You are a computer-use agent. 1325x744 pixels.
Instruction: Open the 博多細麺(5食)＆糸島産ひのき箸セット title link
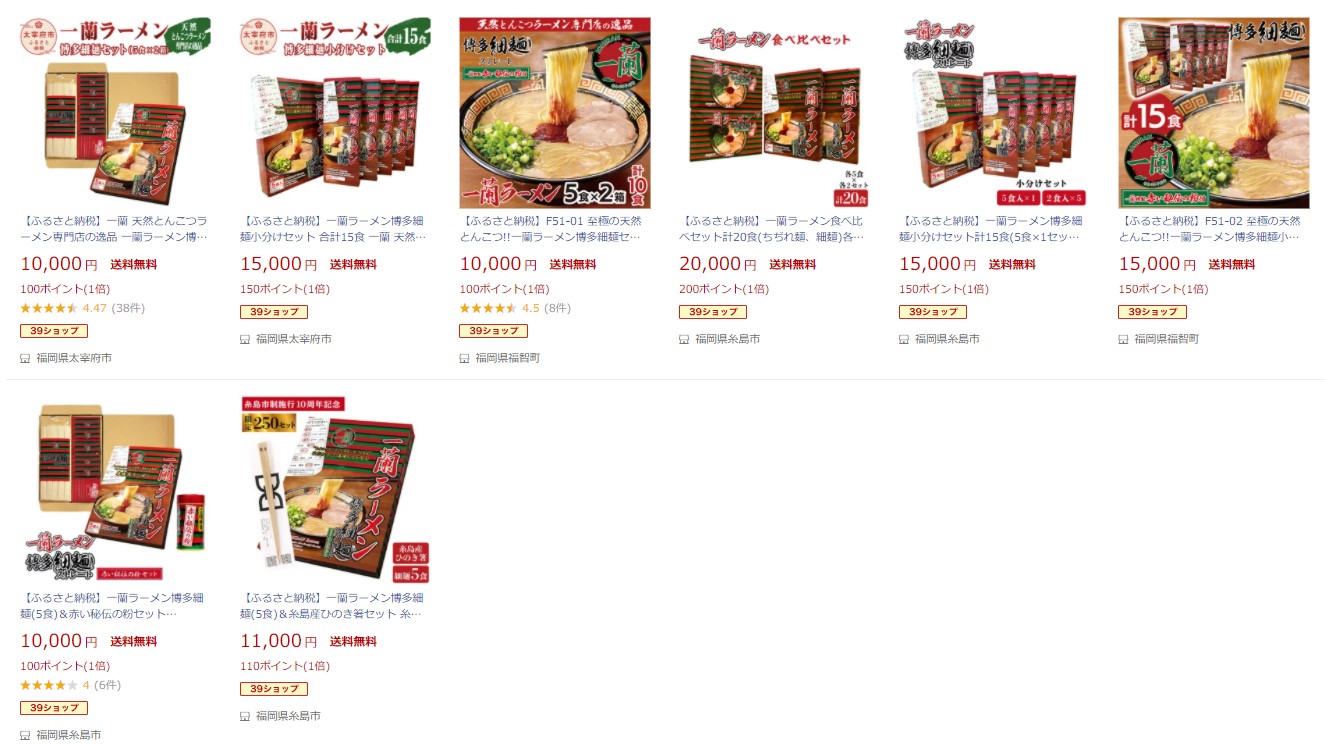pyautogui.click(x=331, y=606)
